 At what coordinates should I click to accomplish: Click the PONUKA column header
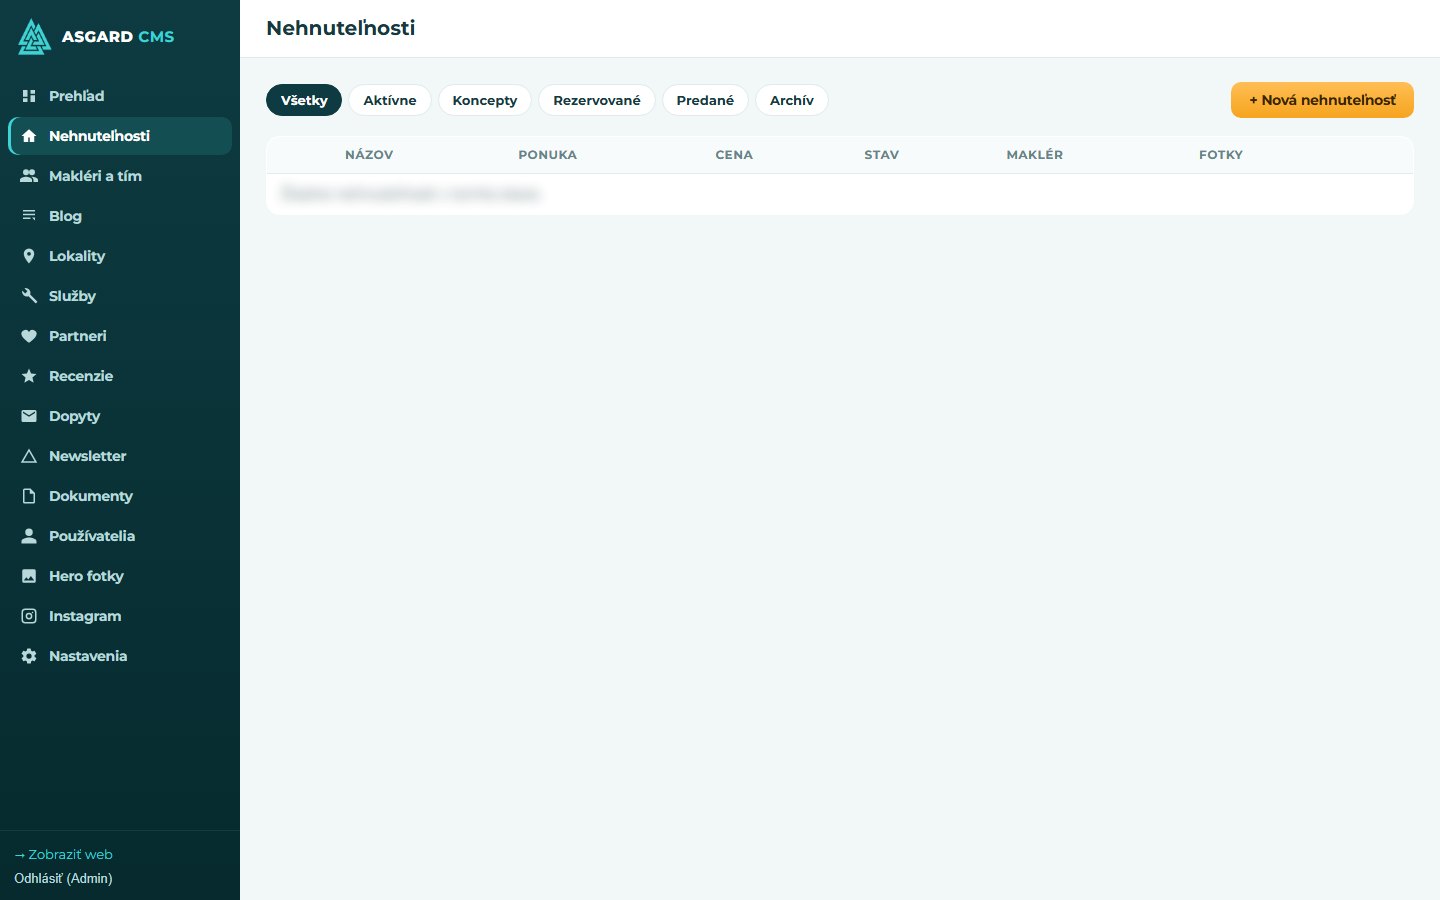pyautogui.click(x=547, y=155)
